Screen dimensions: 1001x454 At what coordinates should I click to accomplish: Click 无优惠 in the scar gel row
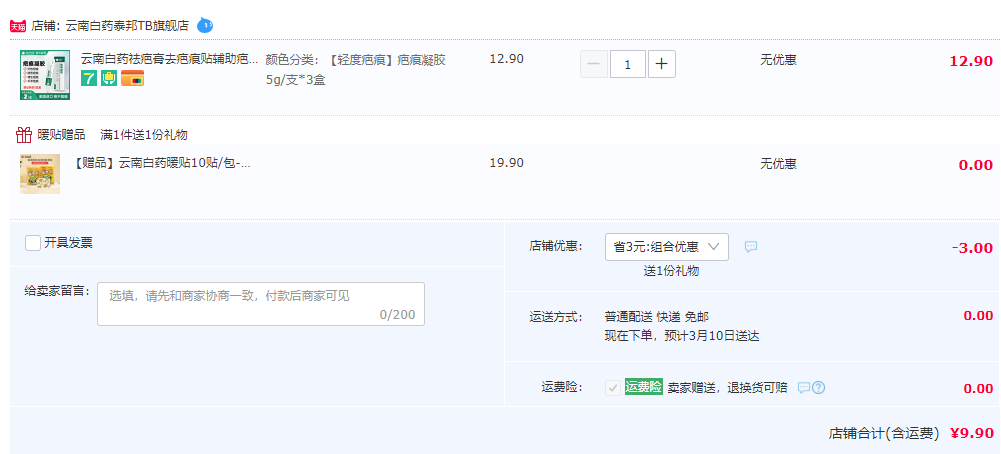tap(778, 60)
